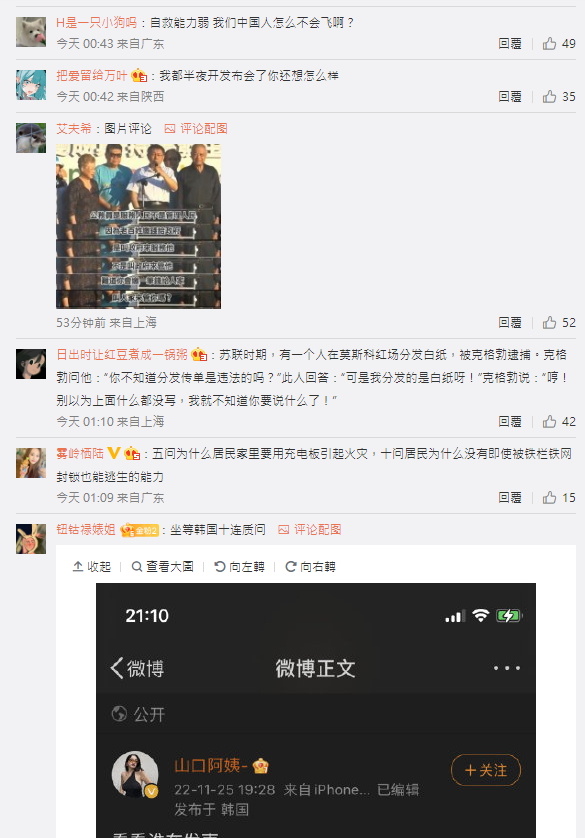The height and width of the screenshot is (838, 585).
Task: Rotate the image right with 向右转
Action: click(x=310, y=567)
